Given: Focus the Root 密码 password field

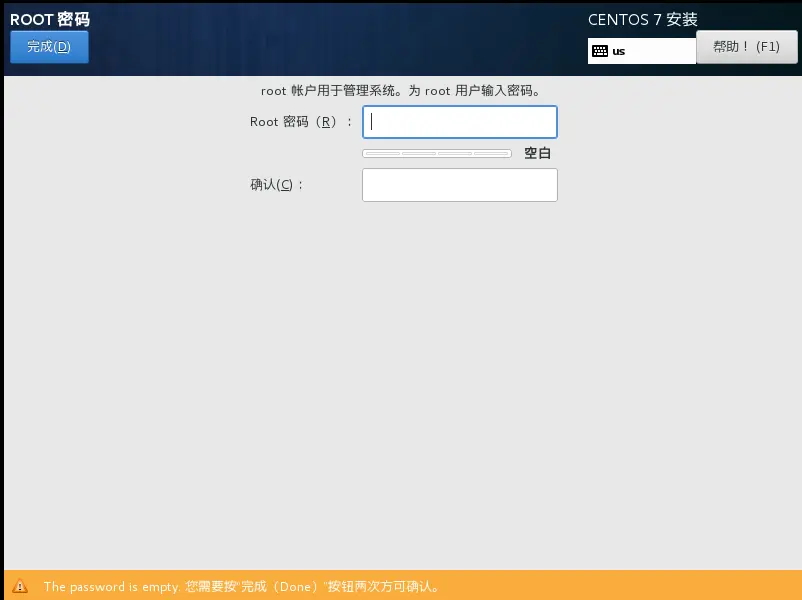Looking at the screenshot, I should coord(459,122).
